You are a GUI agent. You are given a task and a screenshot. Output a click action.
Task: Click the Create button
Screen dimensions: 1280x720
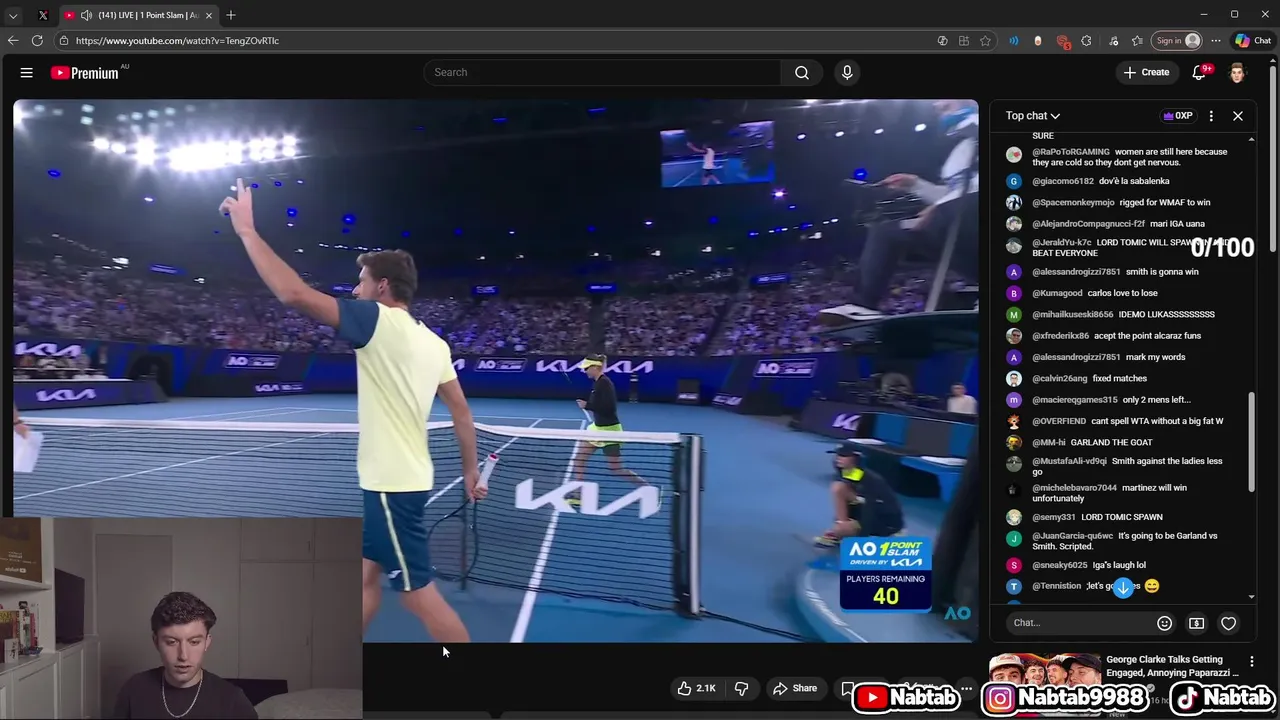pyautogui.click(x=1146, y=72)
